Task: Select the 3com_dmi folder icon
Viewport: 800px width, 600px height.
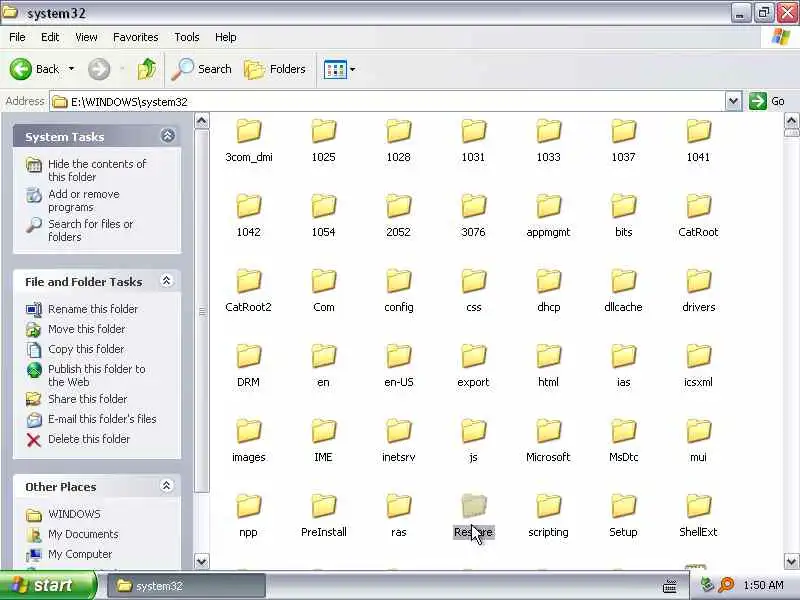Action: [249, 131]
